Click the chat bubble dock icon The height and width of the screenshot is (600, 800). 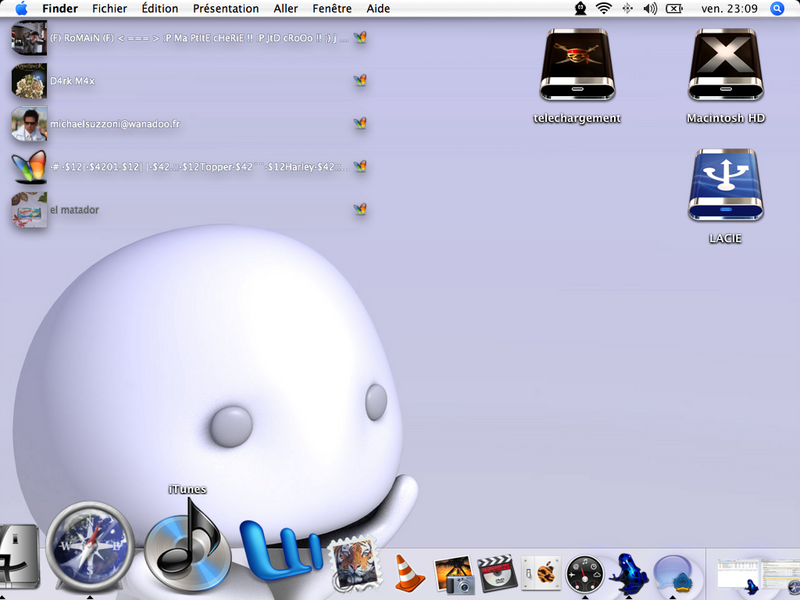pyautogui.click(x=672, y=574)
